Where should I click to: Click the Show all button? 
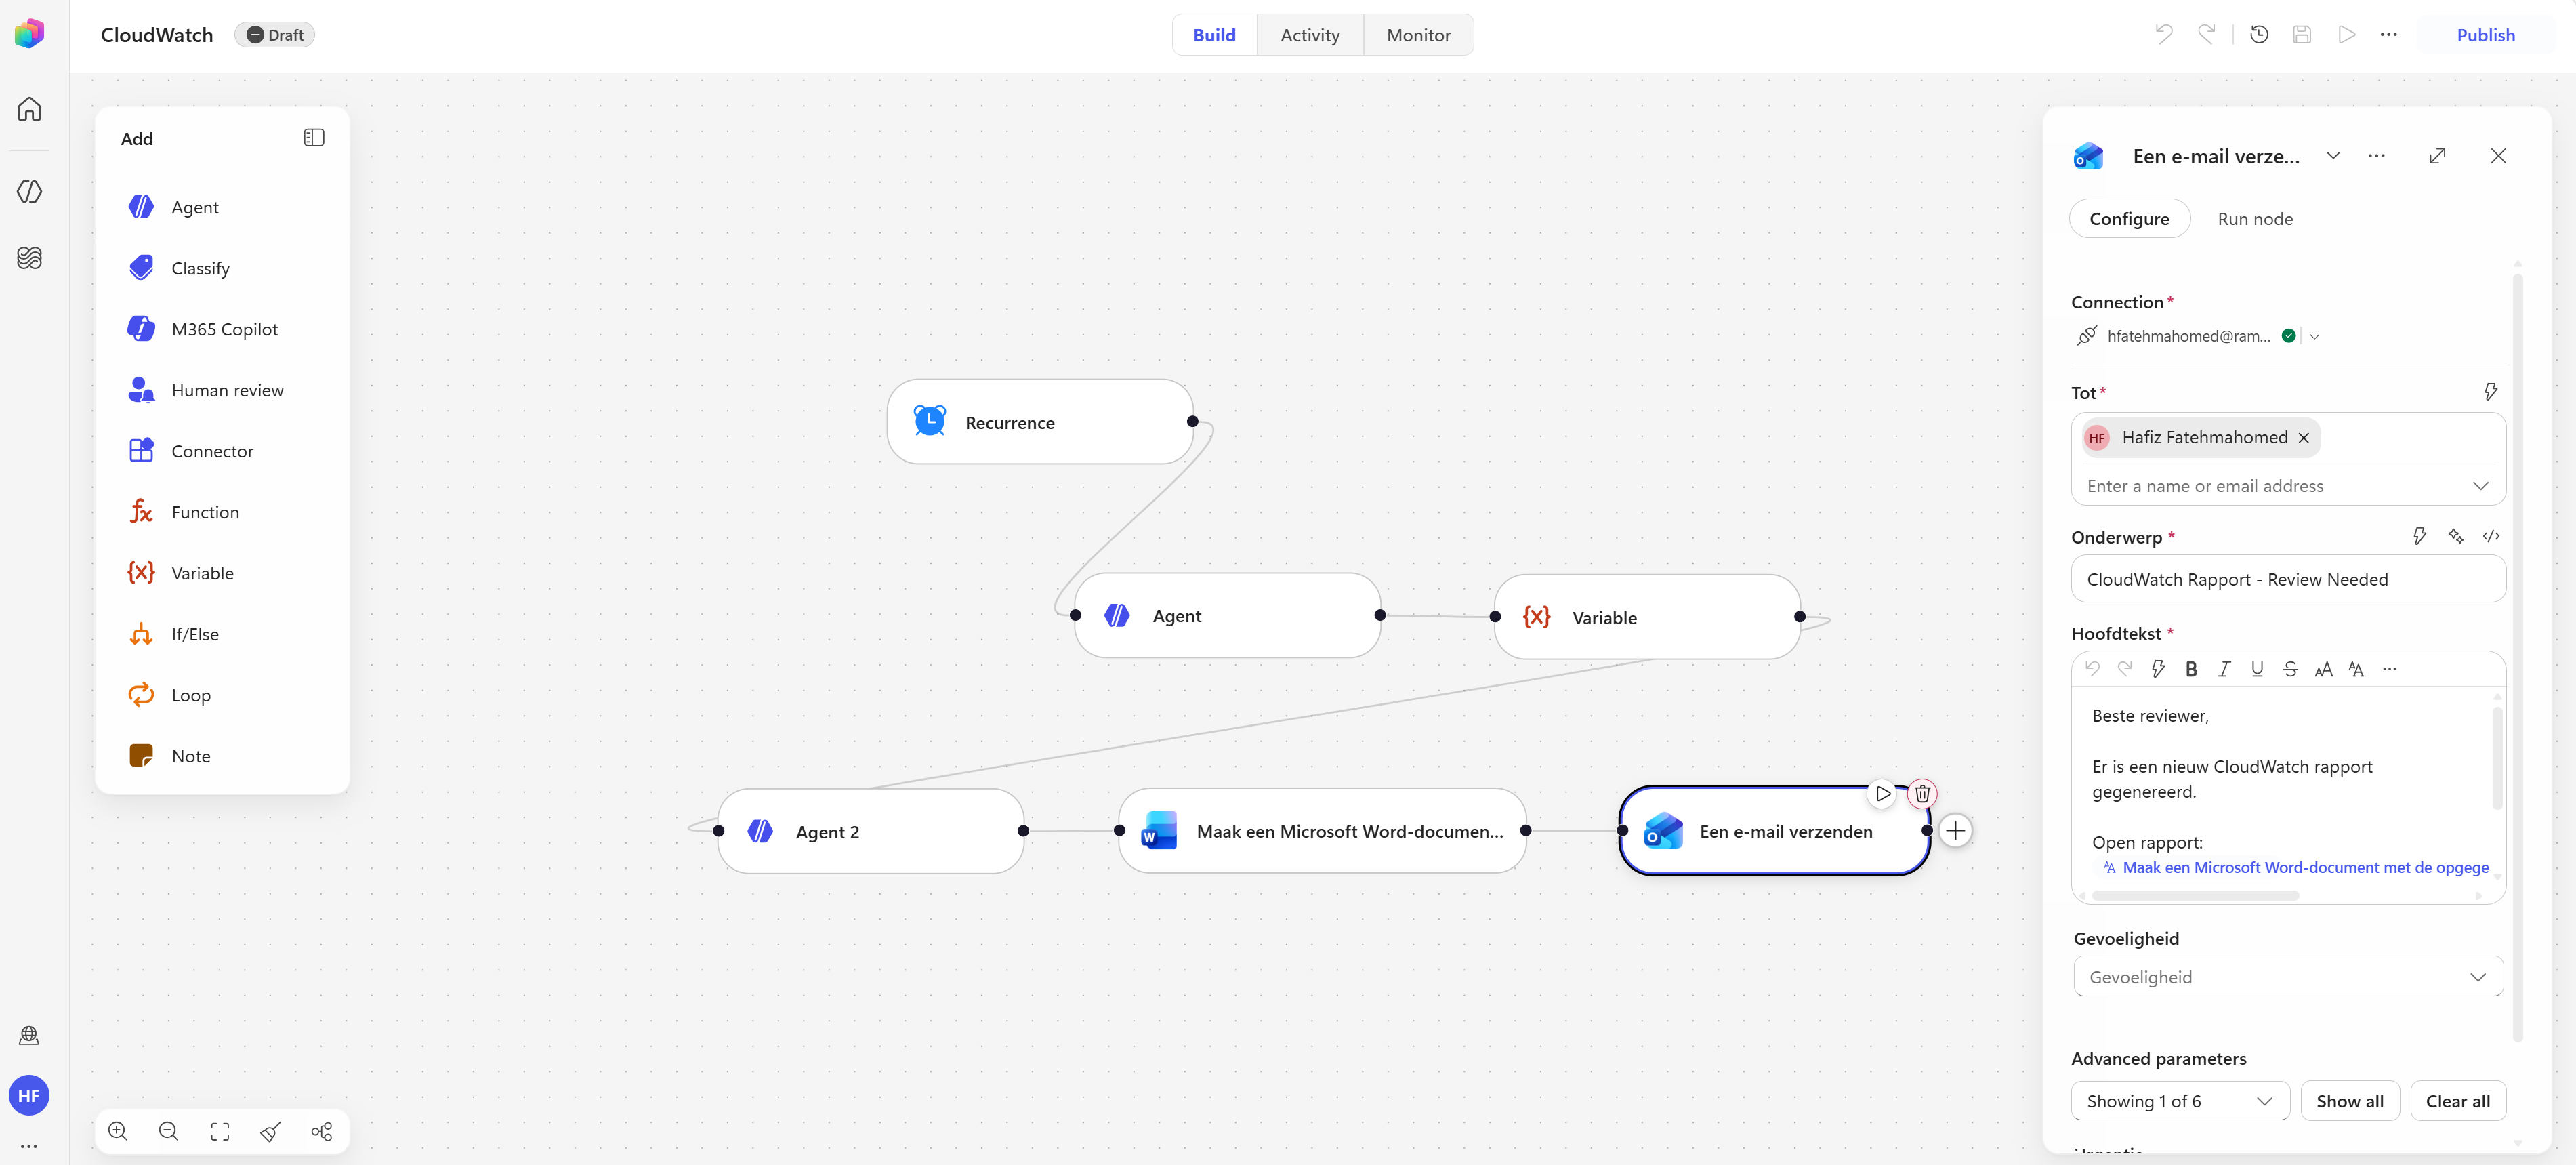pos(2350,1101)
